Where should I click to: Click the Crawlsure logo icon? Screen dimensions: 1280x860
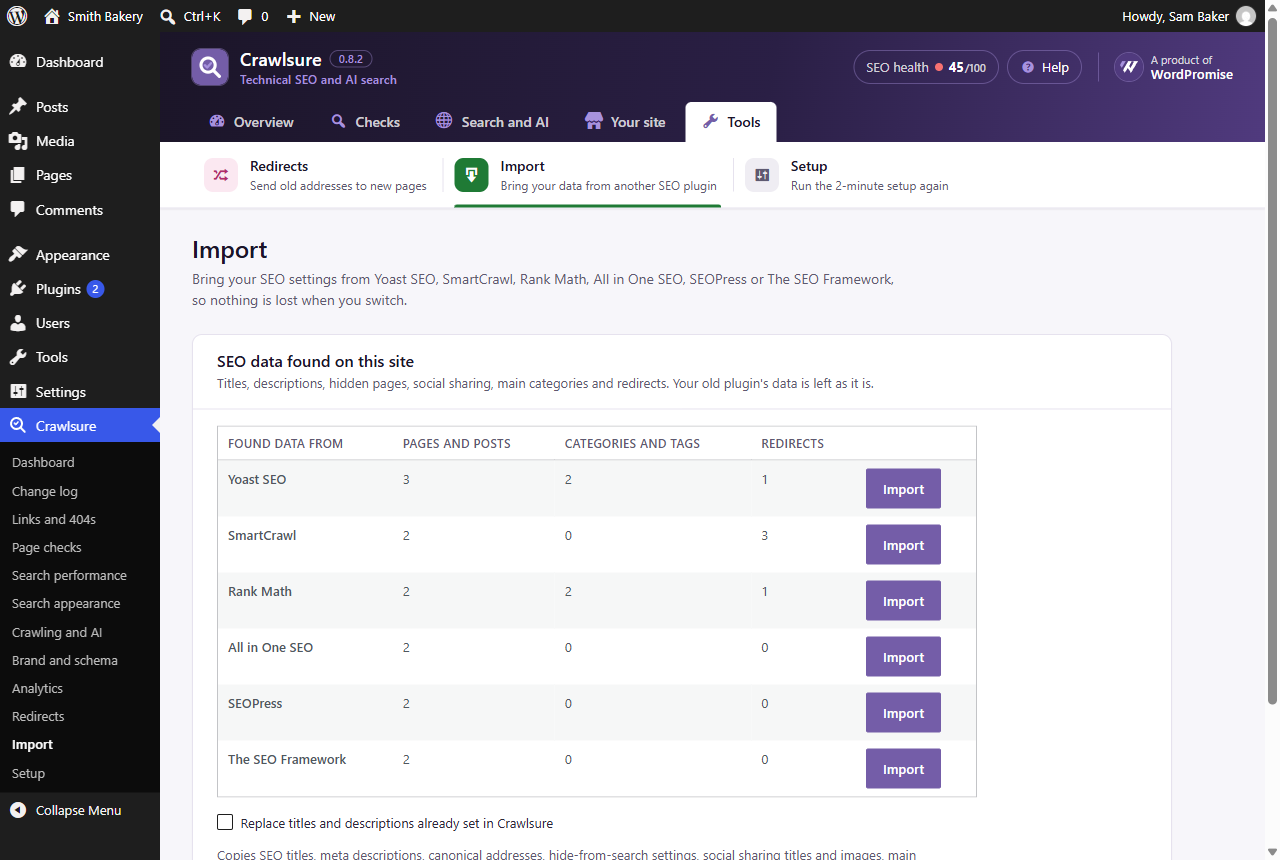pyautogui.click(x=210, y=67)
